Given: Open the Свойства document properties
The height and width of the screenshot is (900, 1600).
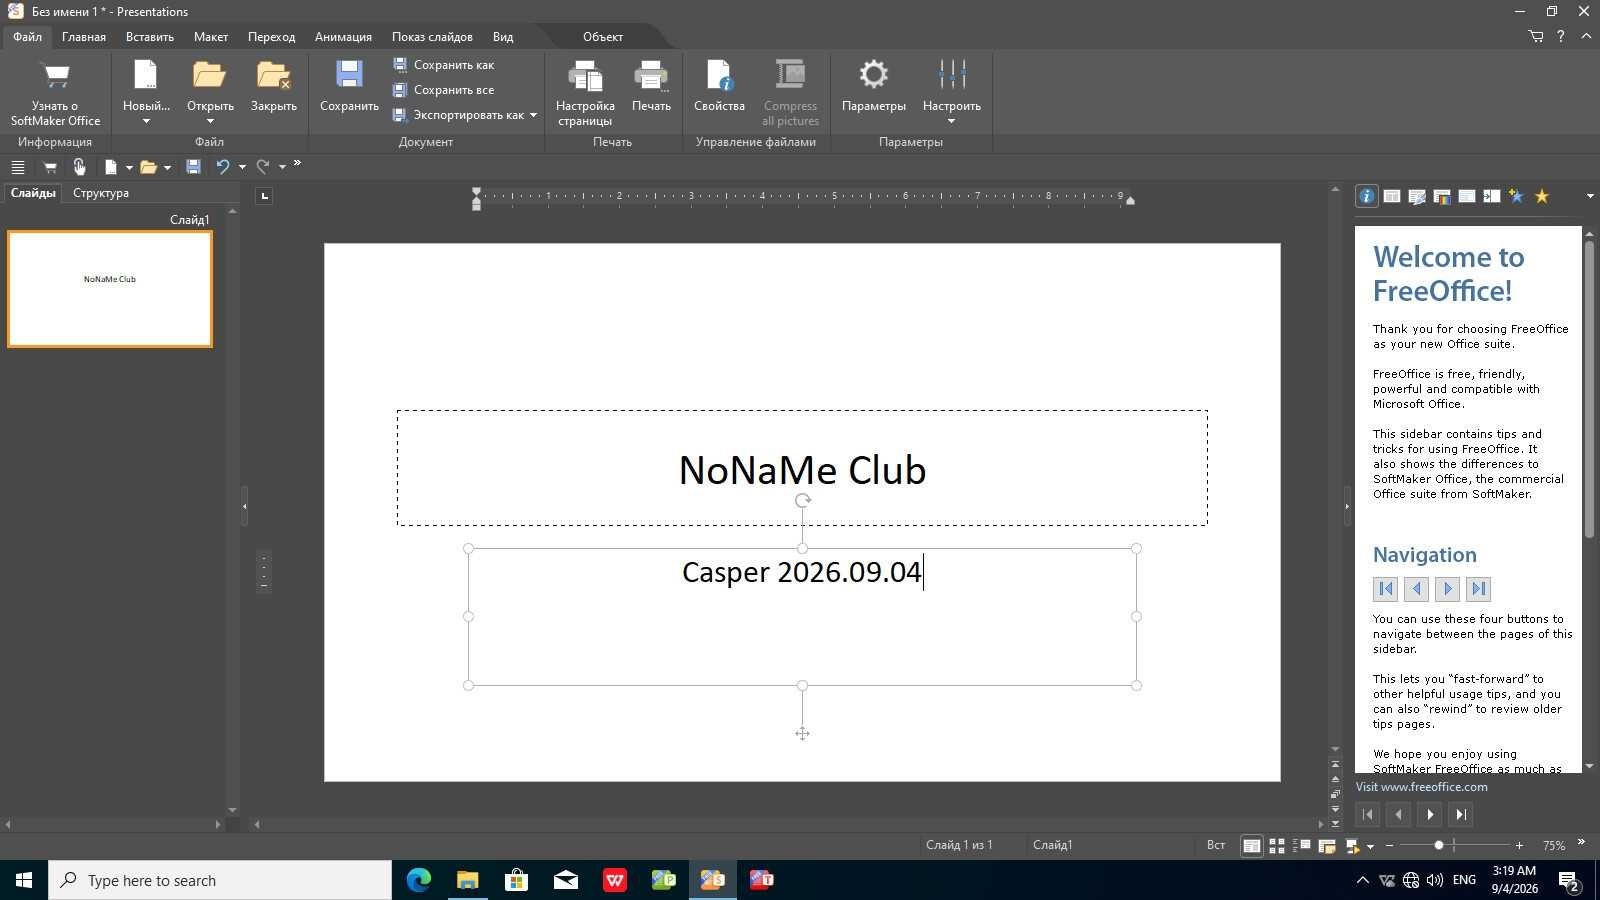Looking at the screenshot, I should (x=719, y=86).
